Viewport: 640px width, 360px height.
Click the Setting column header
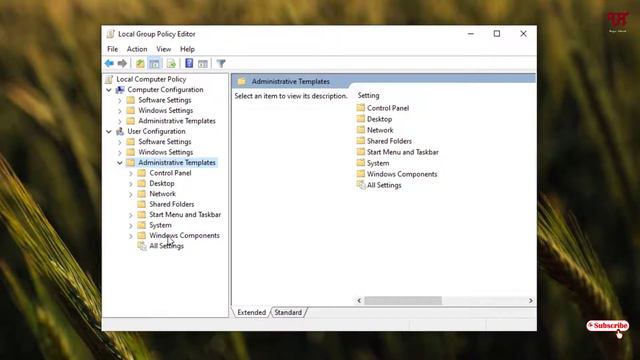(368, 95)
